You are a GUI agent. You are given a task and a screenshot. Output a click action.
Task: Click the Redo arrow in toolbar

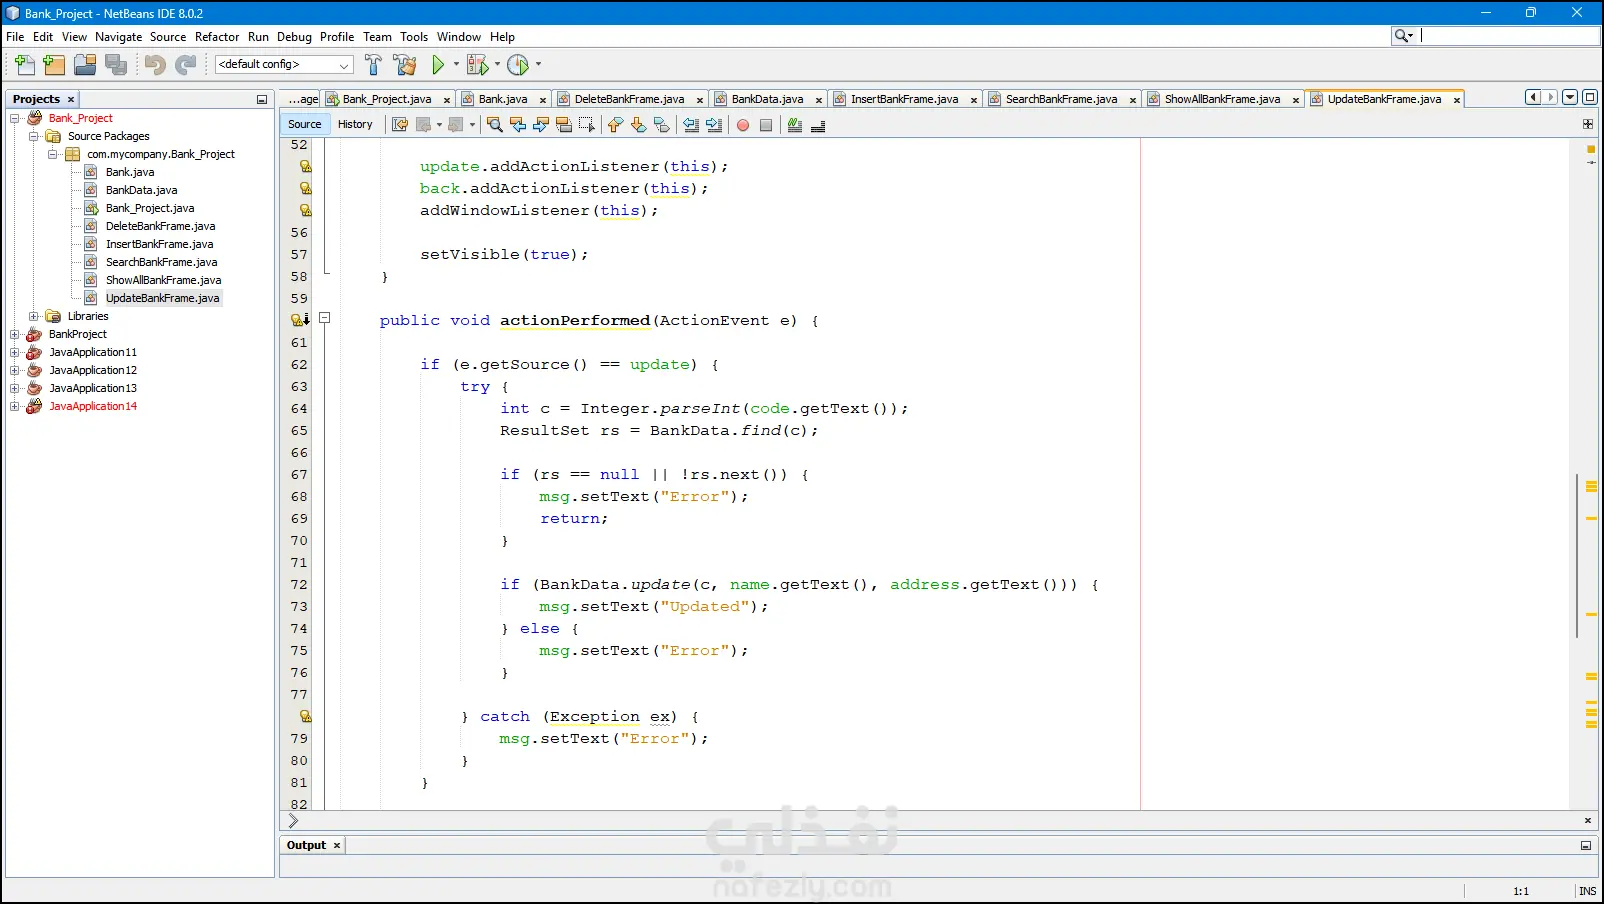(x=186, y=65)
